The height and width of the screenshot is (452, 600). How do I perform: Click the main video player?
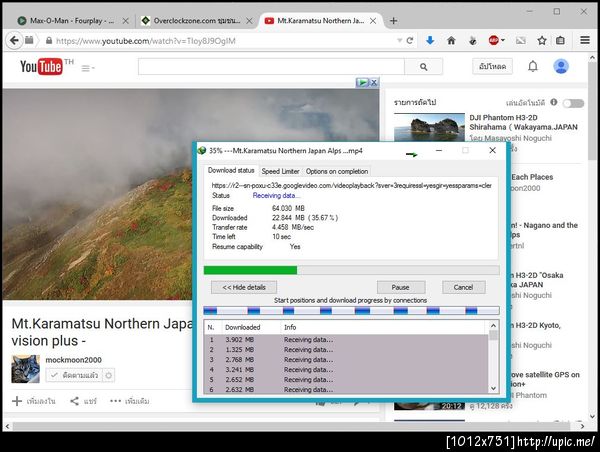pos(191,194)
